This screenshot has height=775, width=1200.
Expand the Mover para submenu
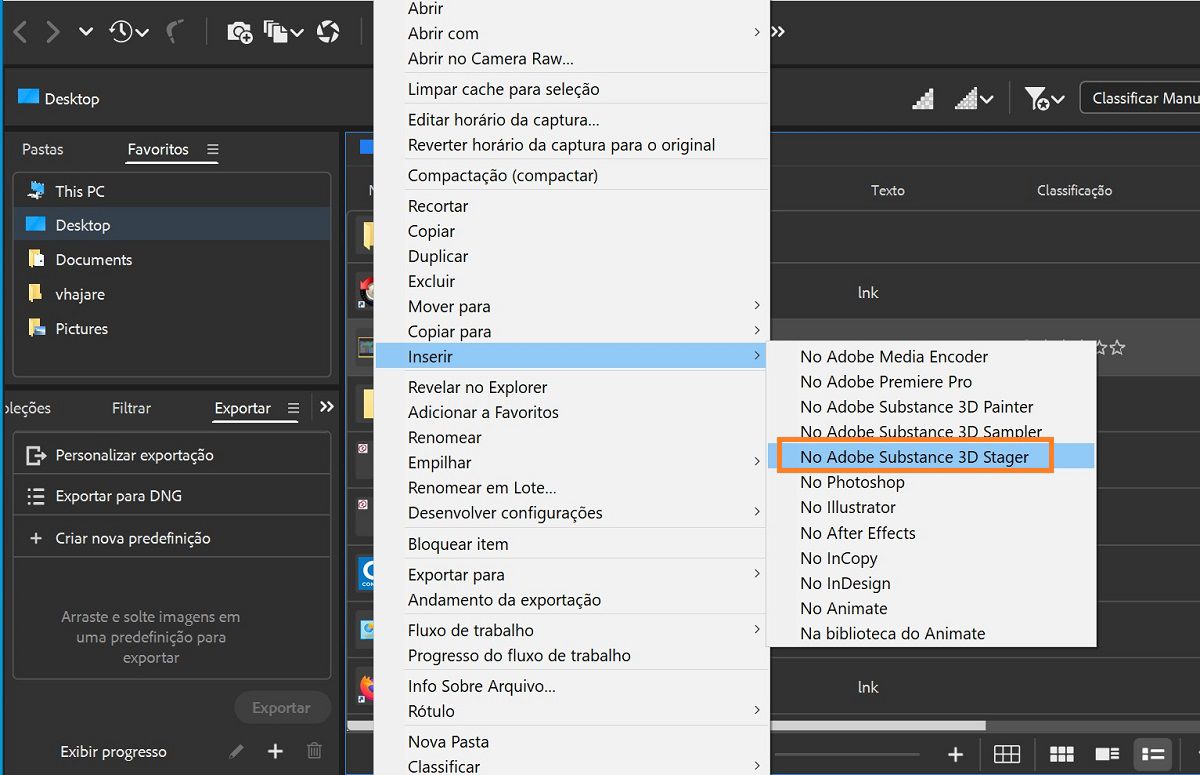pos(757,306)
